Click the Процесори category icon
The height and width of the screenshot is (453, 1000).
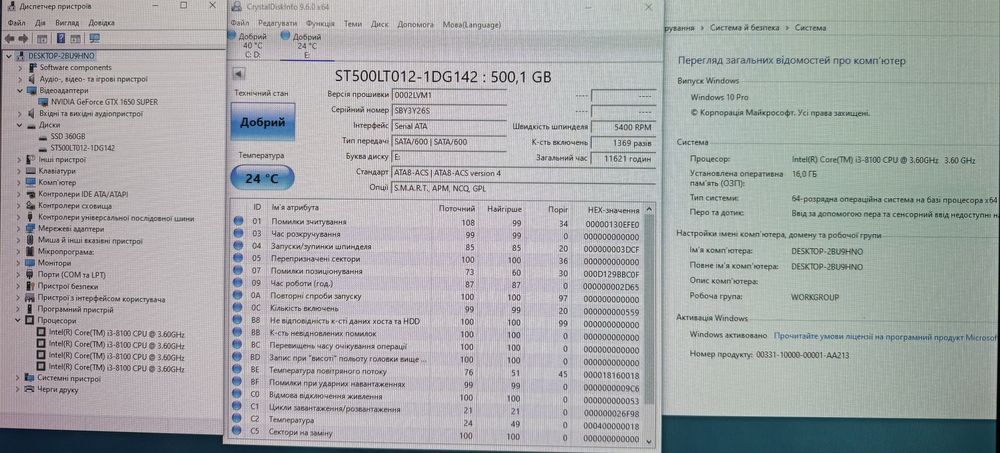coord(30,321)
